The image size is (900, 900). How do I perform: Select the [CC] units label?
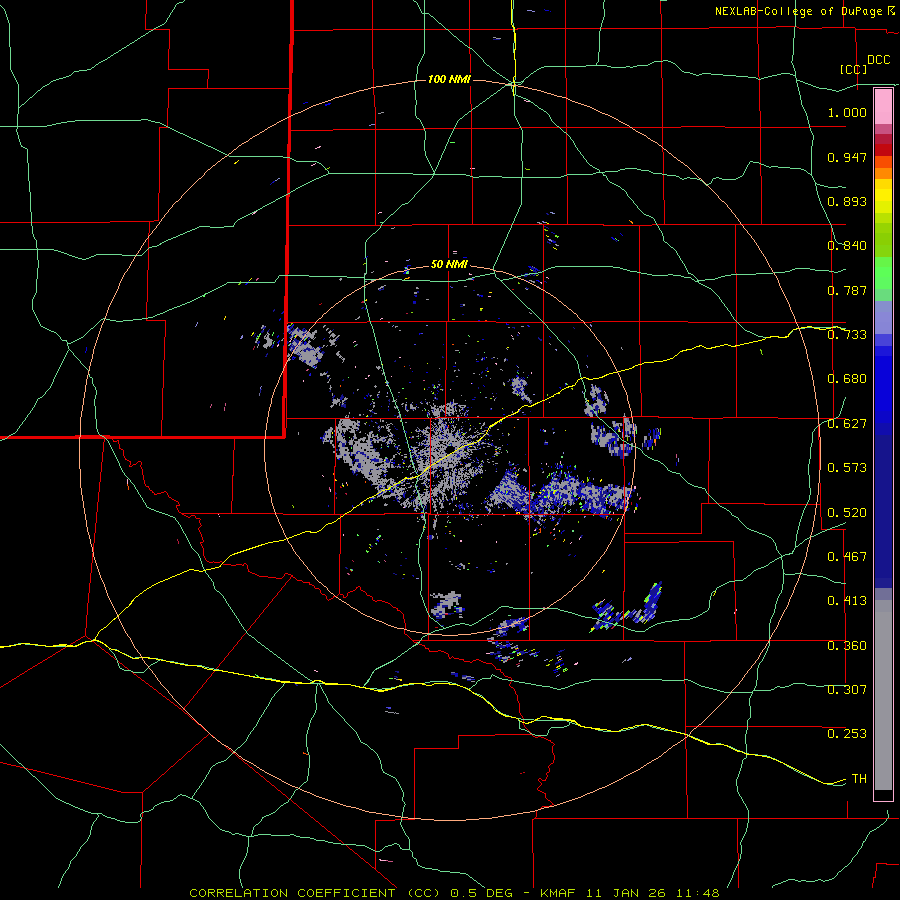pos(853,69)
